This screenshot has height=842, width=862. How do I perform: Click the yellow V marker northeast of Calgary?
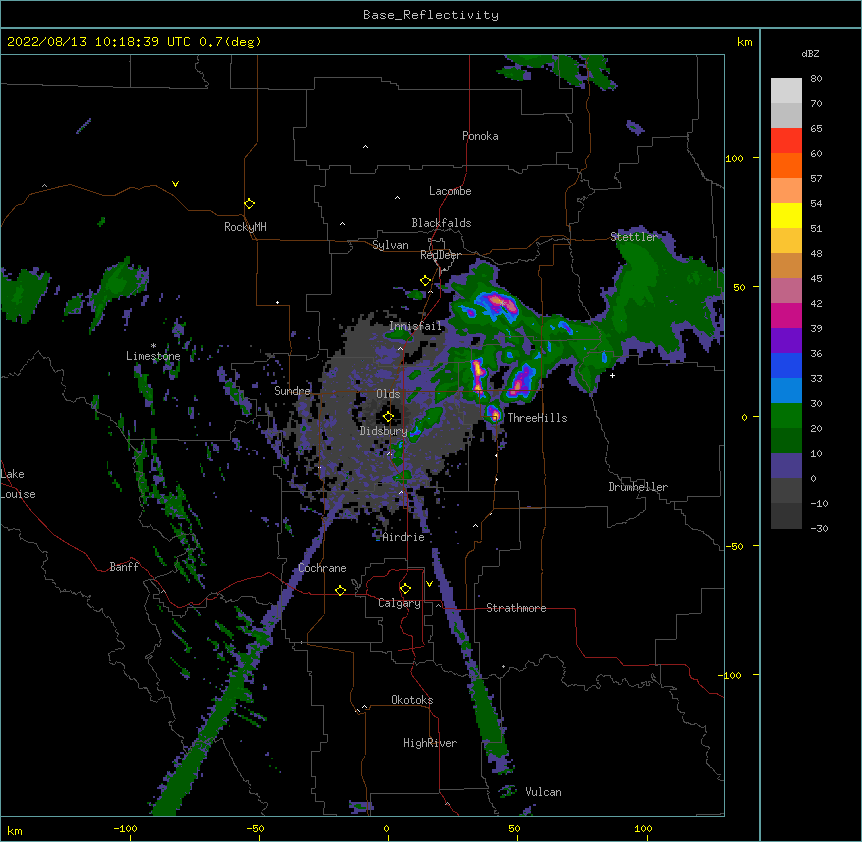click(x=429, y=584)
